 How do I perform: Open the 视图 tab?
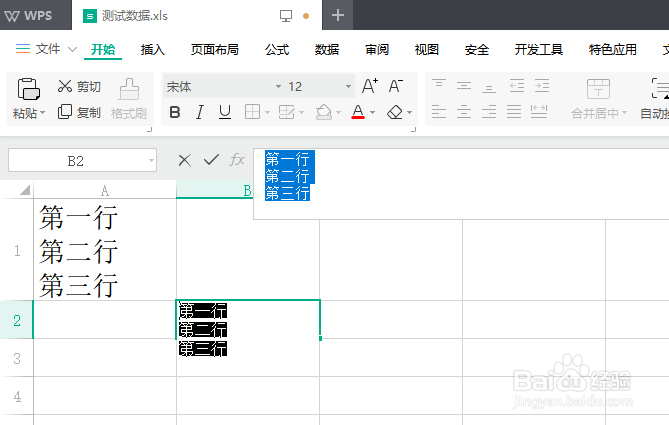[427, 49]
